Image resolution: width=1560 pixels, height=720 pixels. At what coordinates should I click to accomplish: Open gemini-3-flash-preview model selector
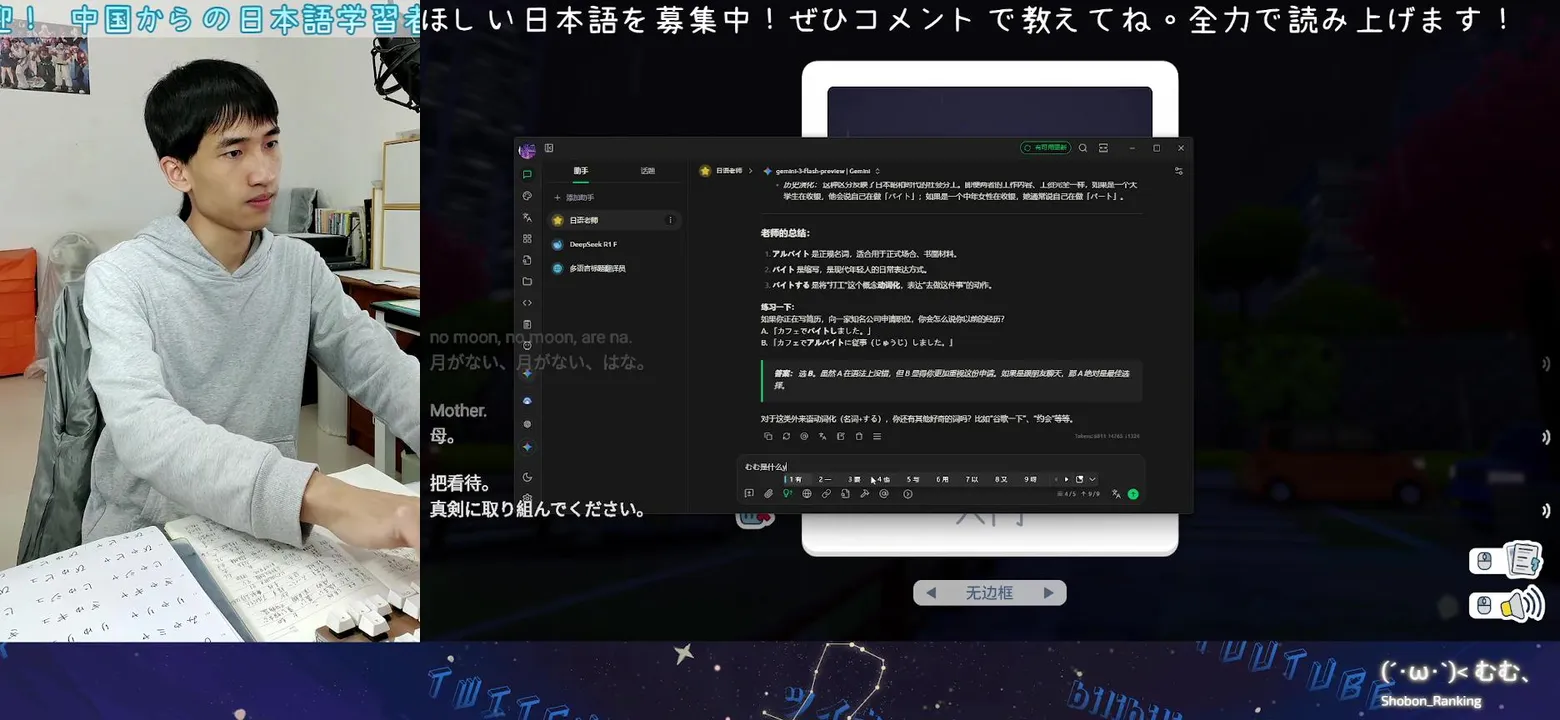click(823, 171)
